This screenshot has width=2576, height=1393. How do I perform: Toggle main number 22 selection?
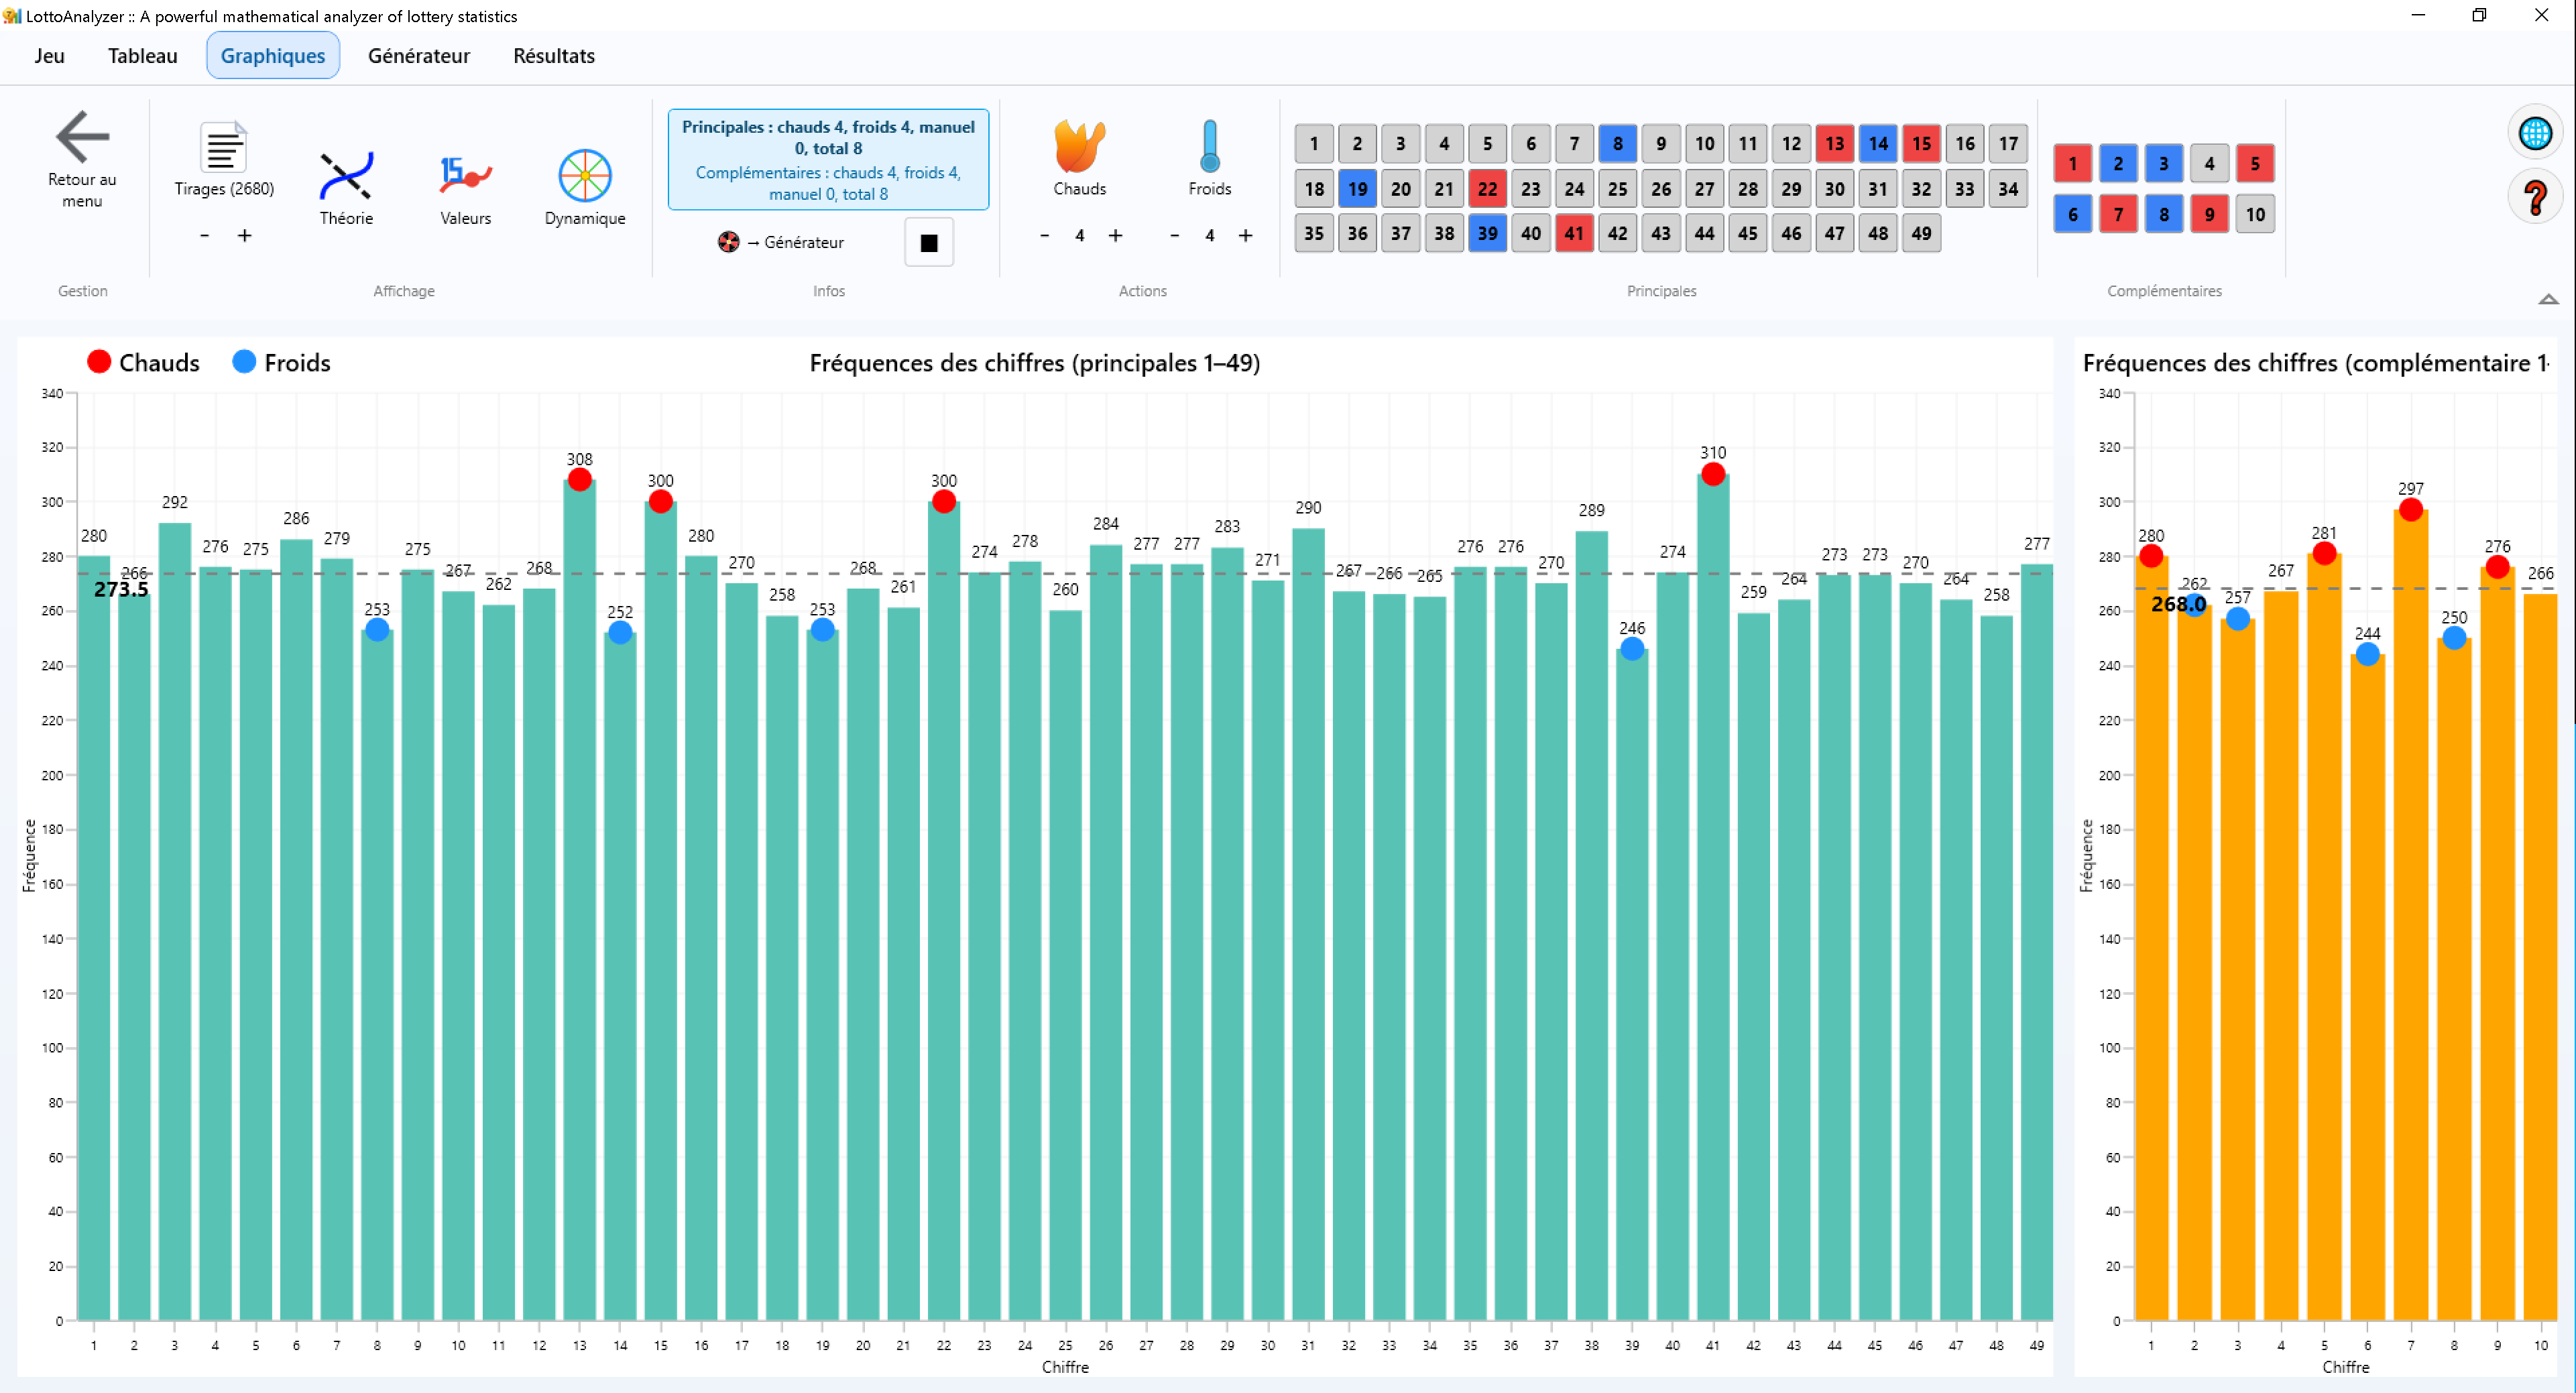pyautogui.click(x=1487, y=189)
